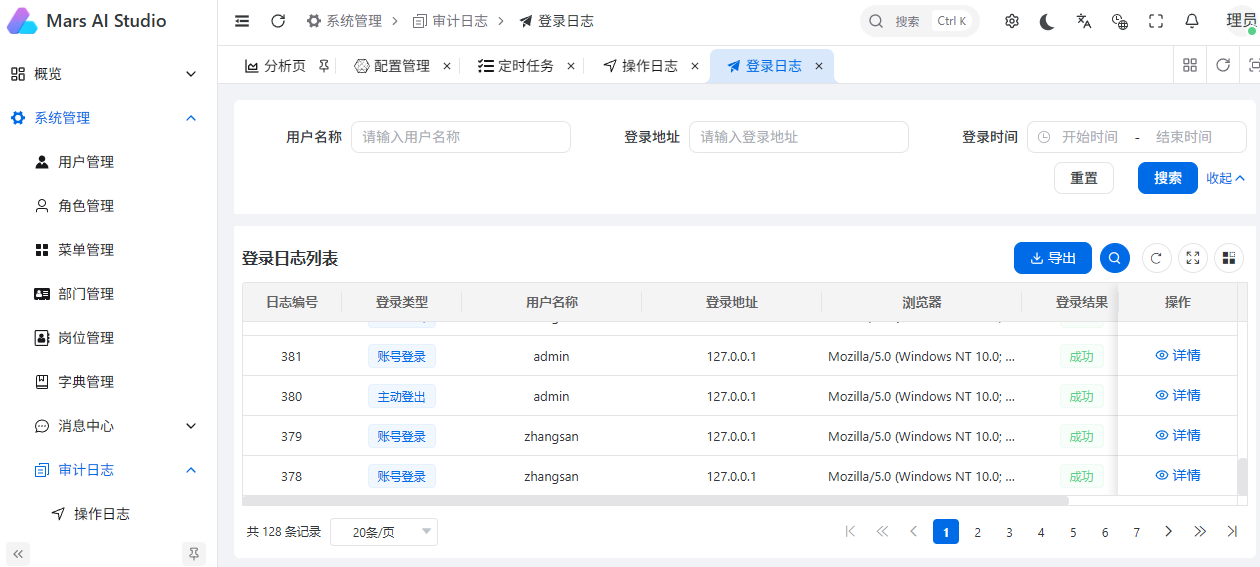Open the 20条/页 page size dropdown
Image resolution: width=1260 pixels, height=567 pixels.
point(384,532)
